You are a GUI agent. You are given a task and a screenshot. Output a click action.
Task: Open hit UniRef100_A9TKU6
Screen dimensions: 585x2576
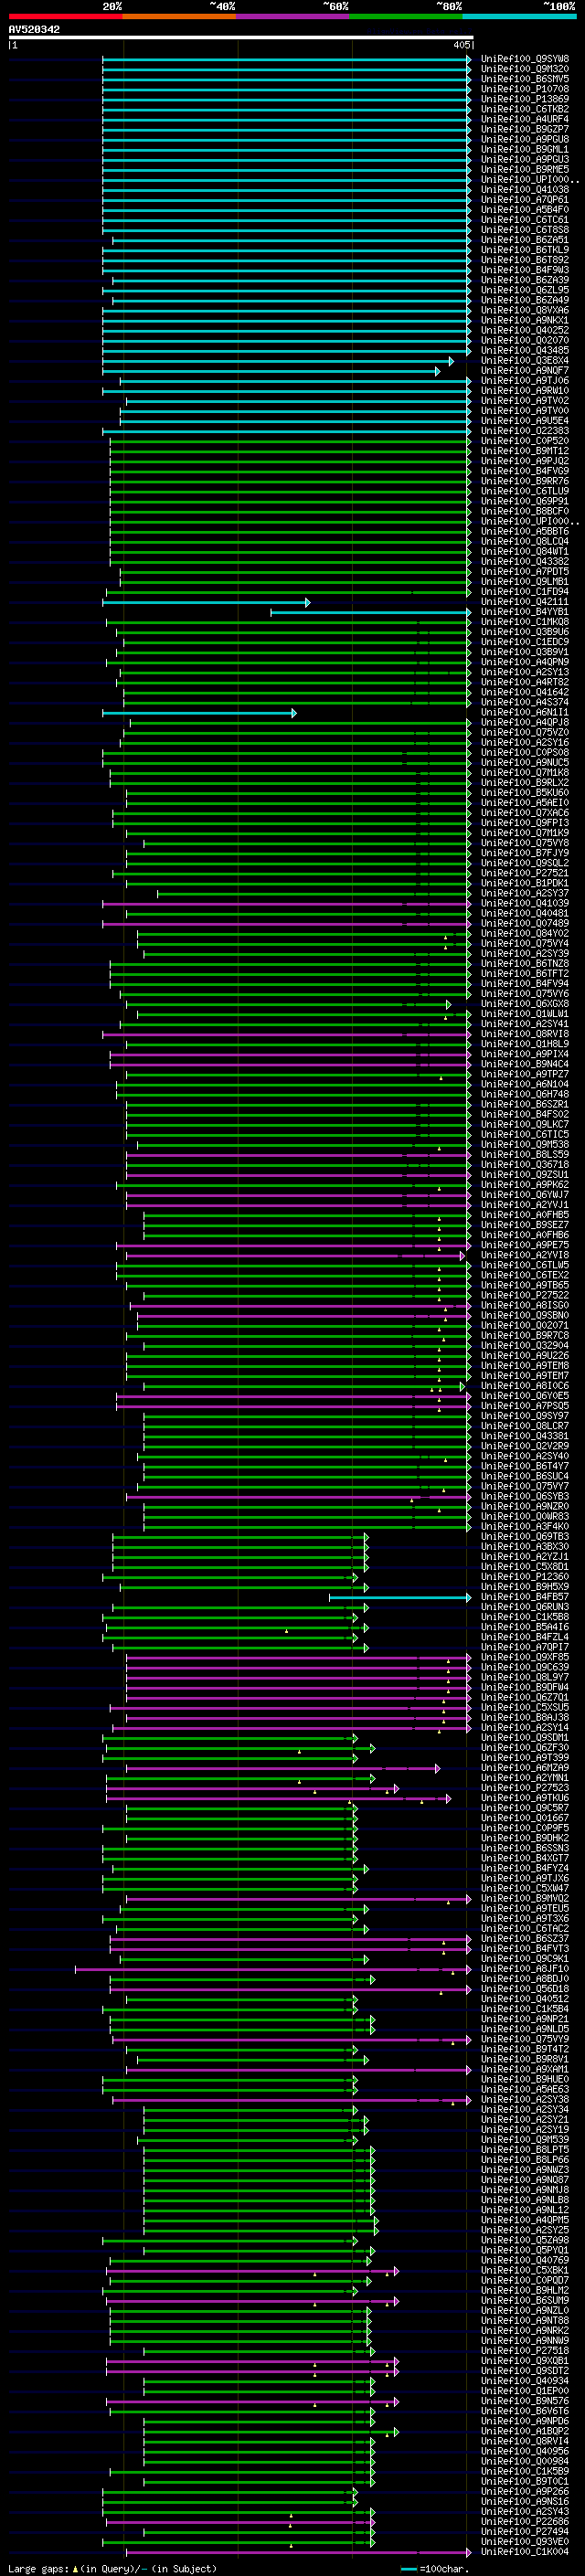(x=525, y=1798)
